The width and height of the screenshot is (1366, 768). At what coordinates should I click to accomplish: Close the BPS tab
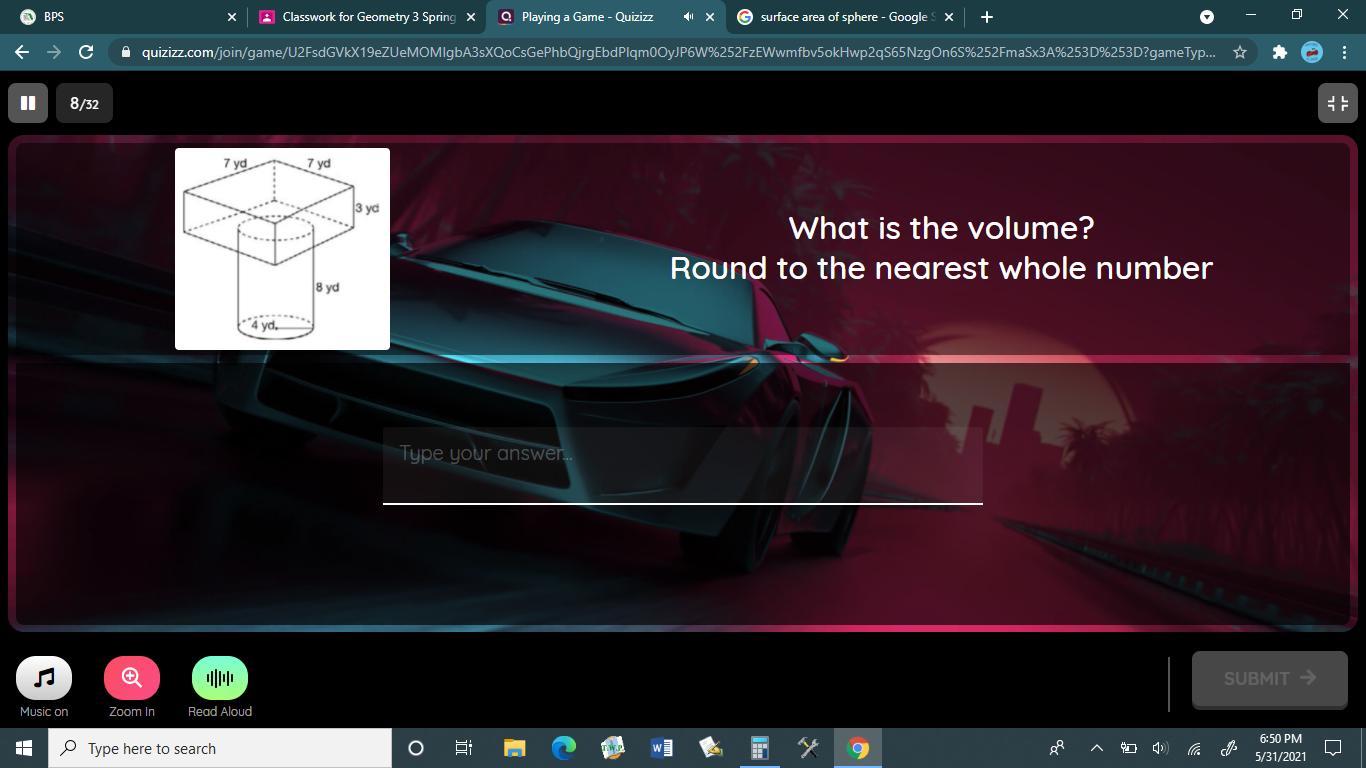232,17
